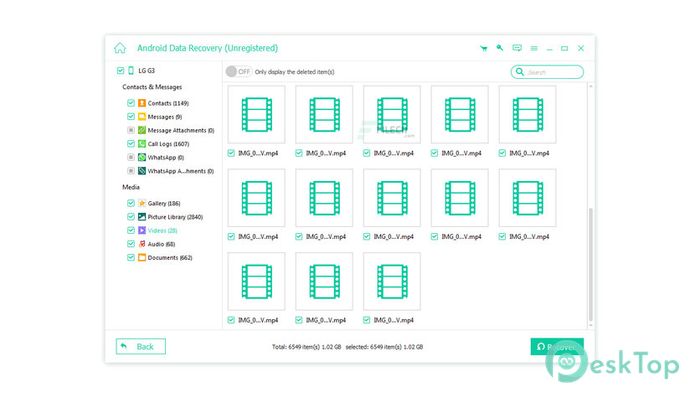
Task: Open the Documents (662) category
Action: [x=170, y=258]
